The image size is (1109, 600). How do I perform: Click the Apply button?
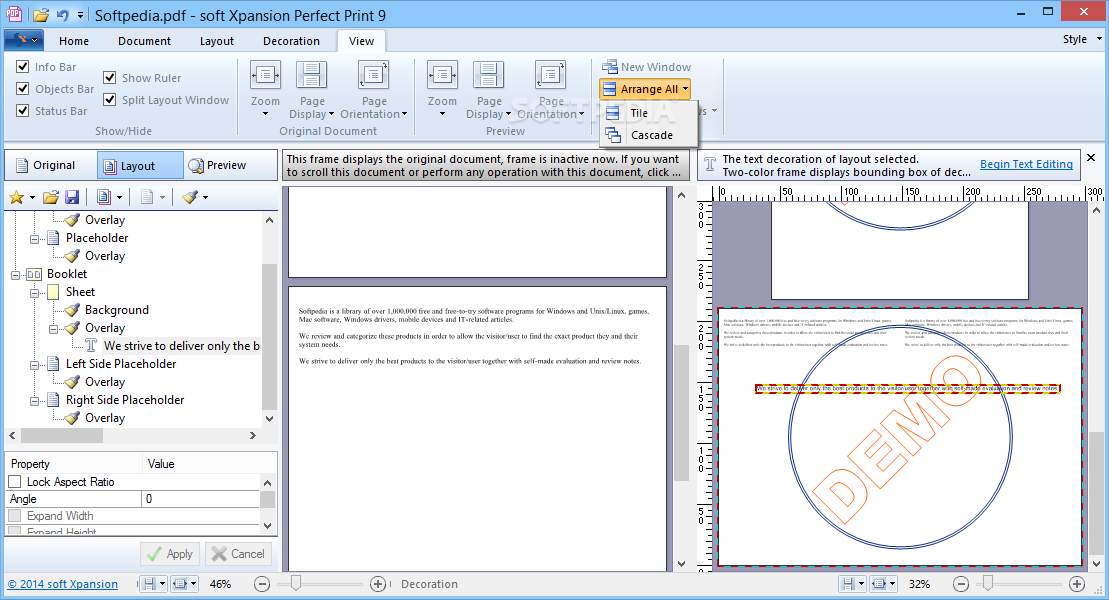tap(170, 554)
